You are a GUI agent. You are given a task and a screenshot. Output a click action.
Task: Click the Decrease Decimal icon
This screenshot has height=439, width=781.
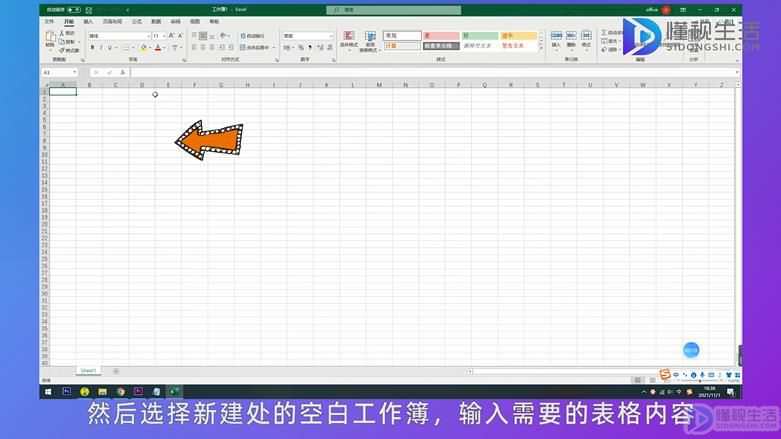[x=330, y=47]
